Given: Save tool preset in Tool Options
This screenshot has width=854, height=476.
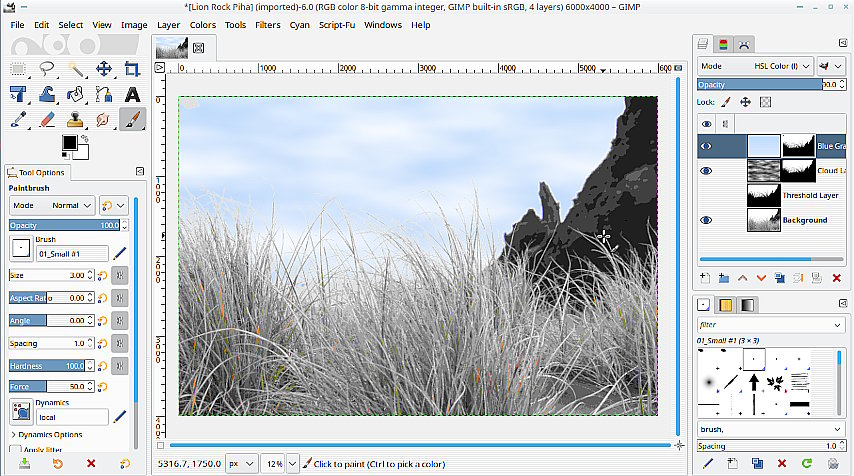Looking at the screenshot, I should coord(25,463).
